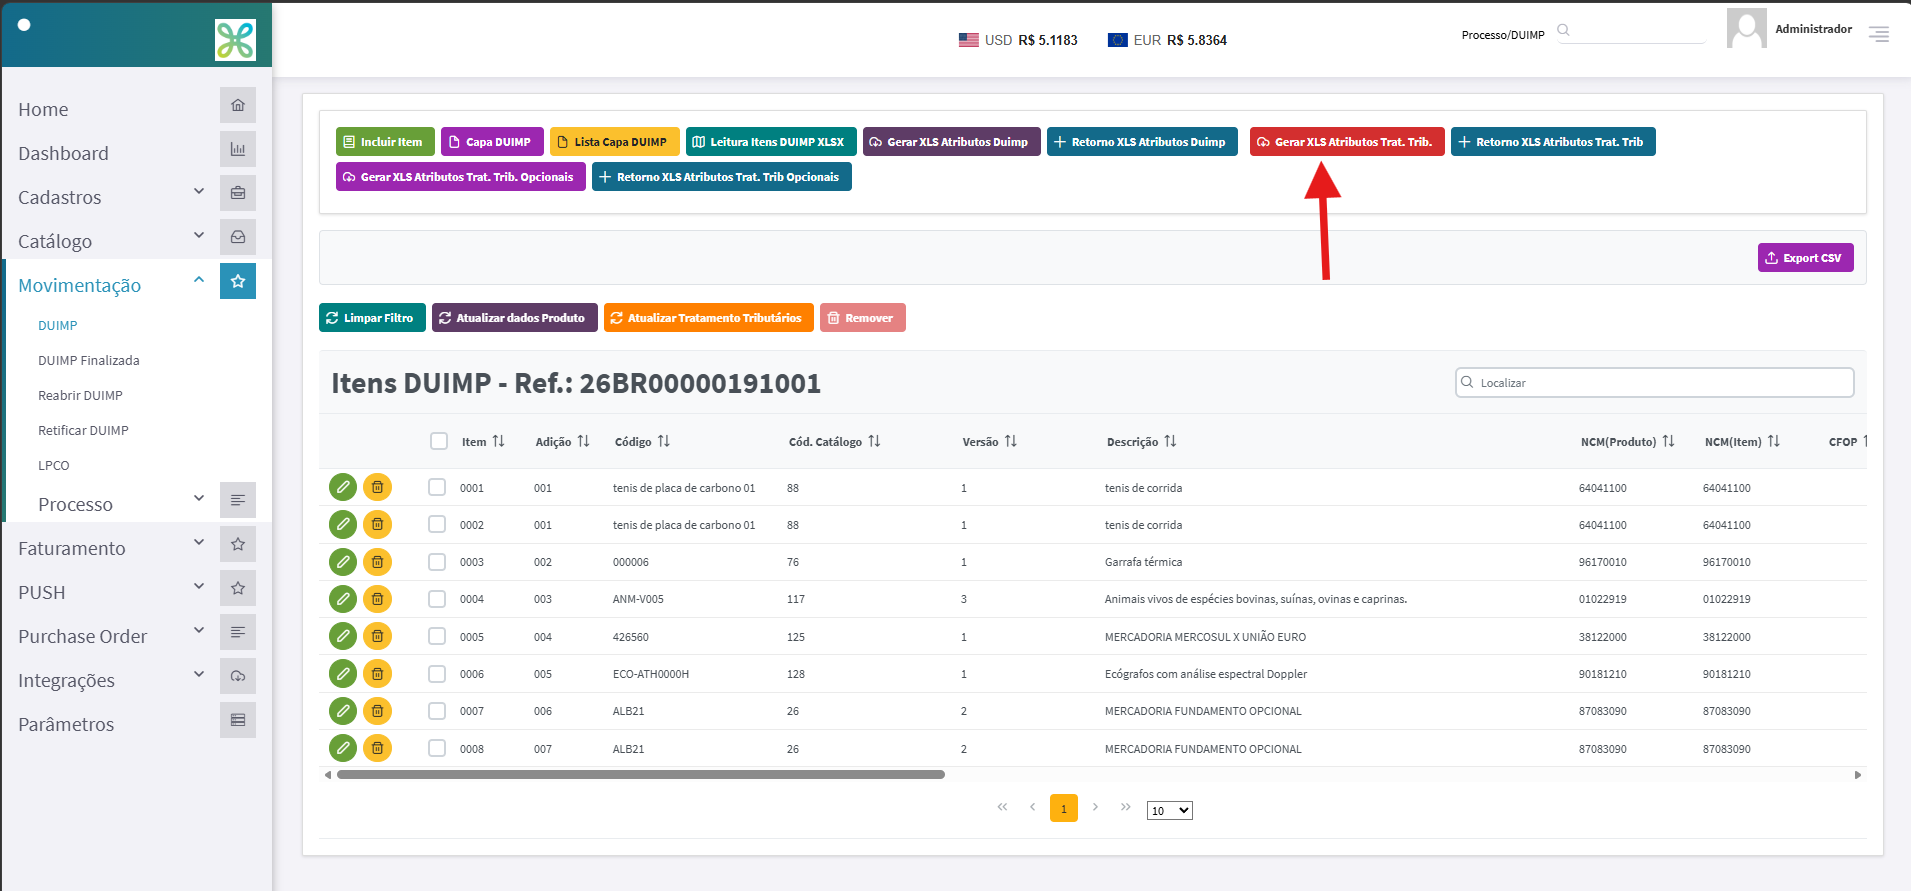1911x891 pixels.
Task: Click the Integrações cloud icon
Action: (x=238, y=676)
